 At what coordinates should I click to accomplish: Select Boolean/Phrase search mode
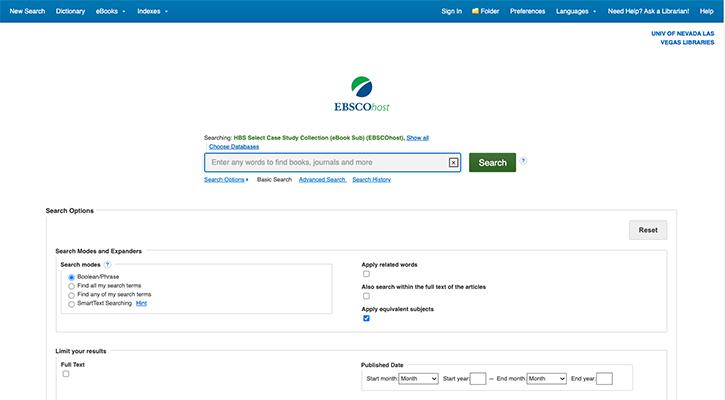[x=71, y=277]
